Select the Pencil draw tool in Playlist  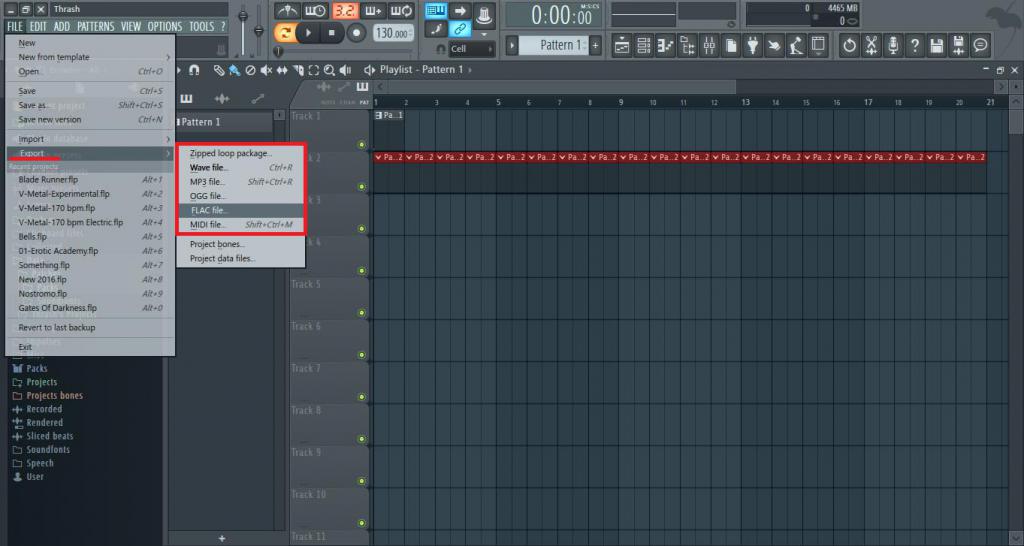tap(219, 70)
